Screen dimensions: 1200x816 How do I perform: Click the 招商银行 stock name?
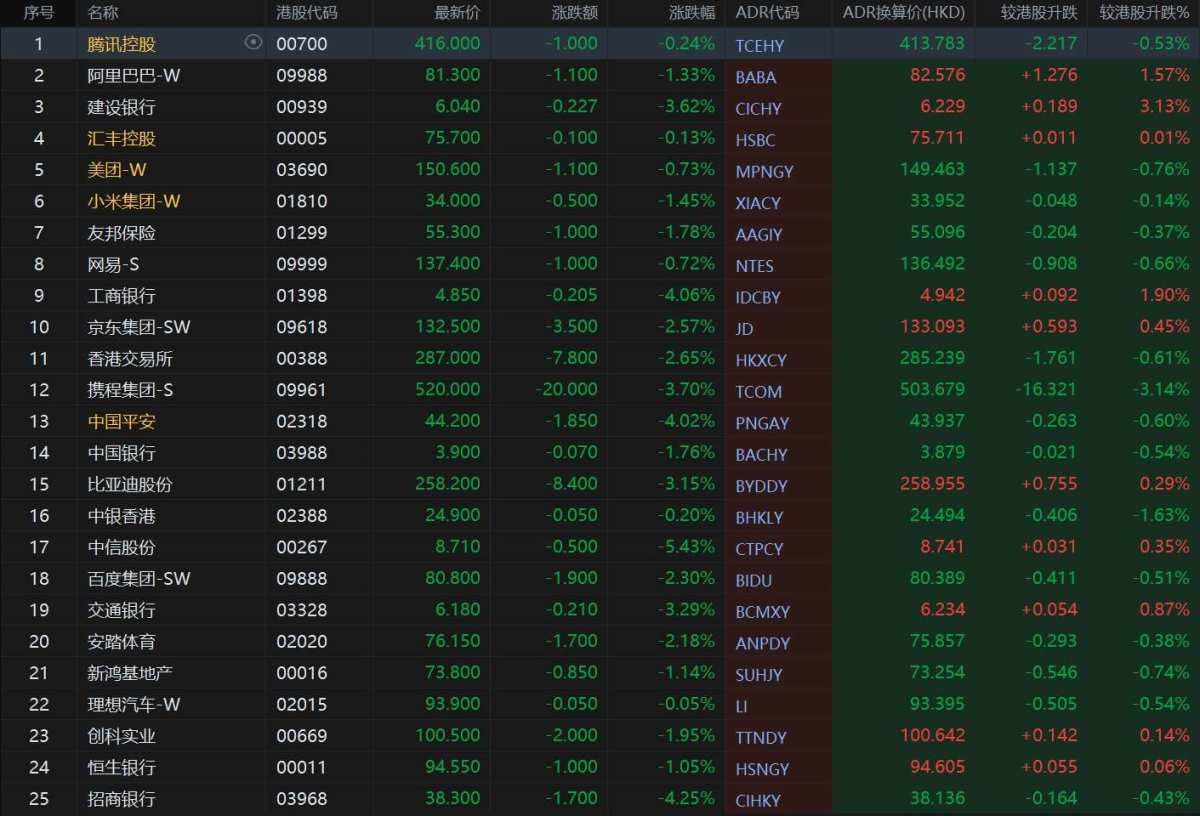(121, 799)
